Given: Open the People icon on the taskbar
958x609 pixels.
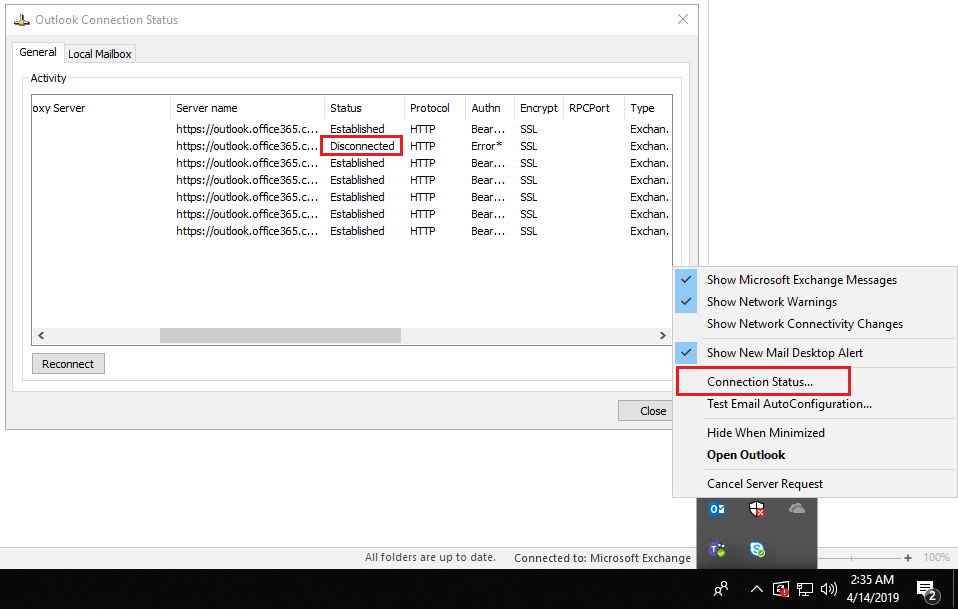Looking at the screenshot, I should 721,589.
